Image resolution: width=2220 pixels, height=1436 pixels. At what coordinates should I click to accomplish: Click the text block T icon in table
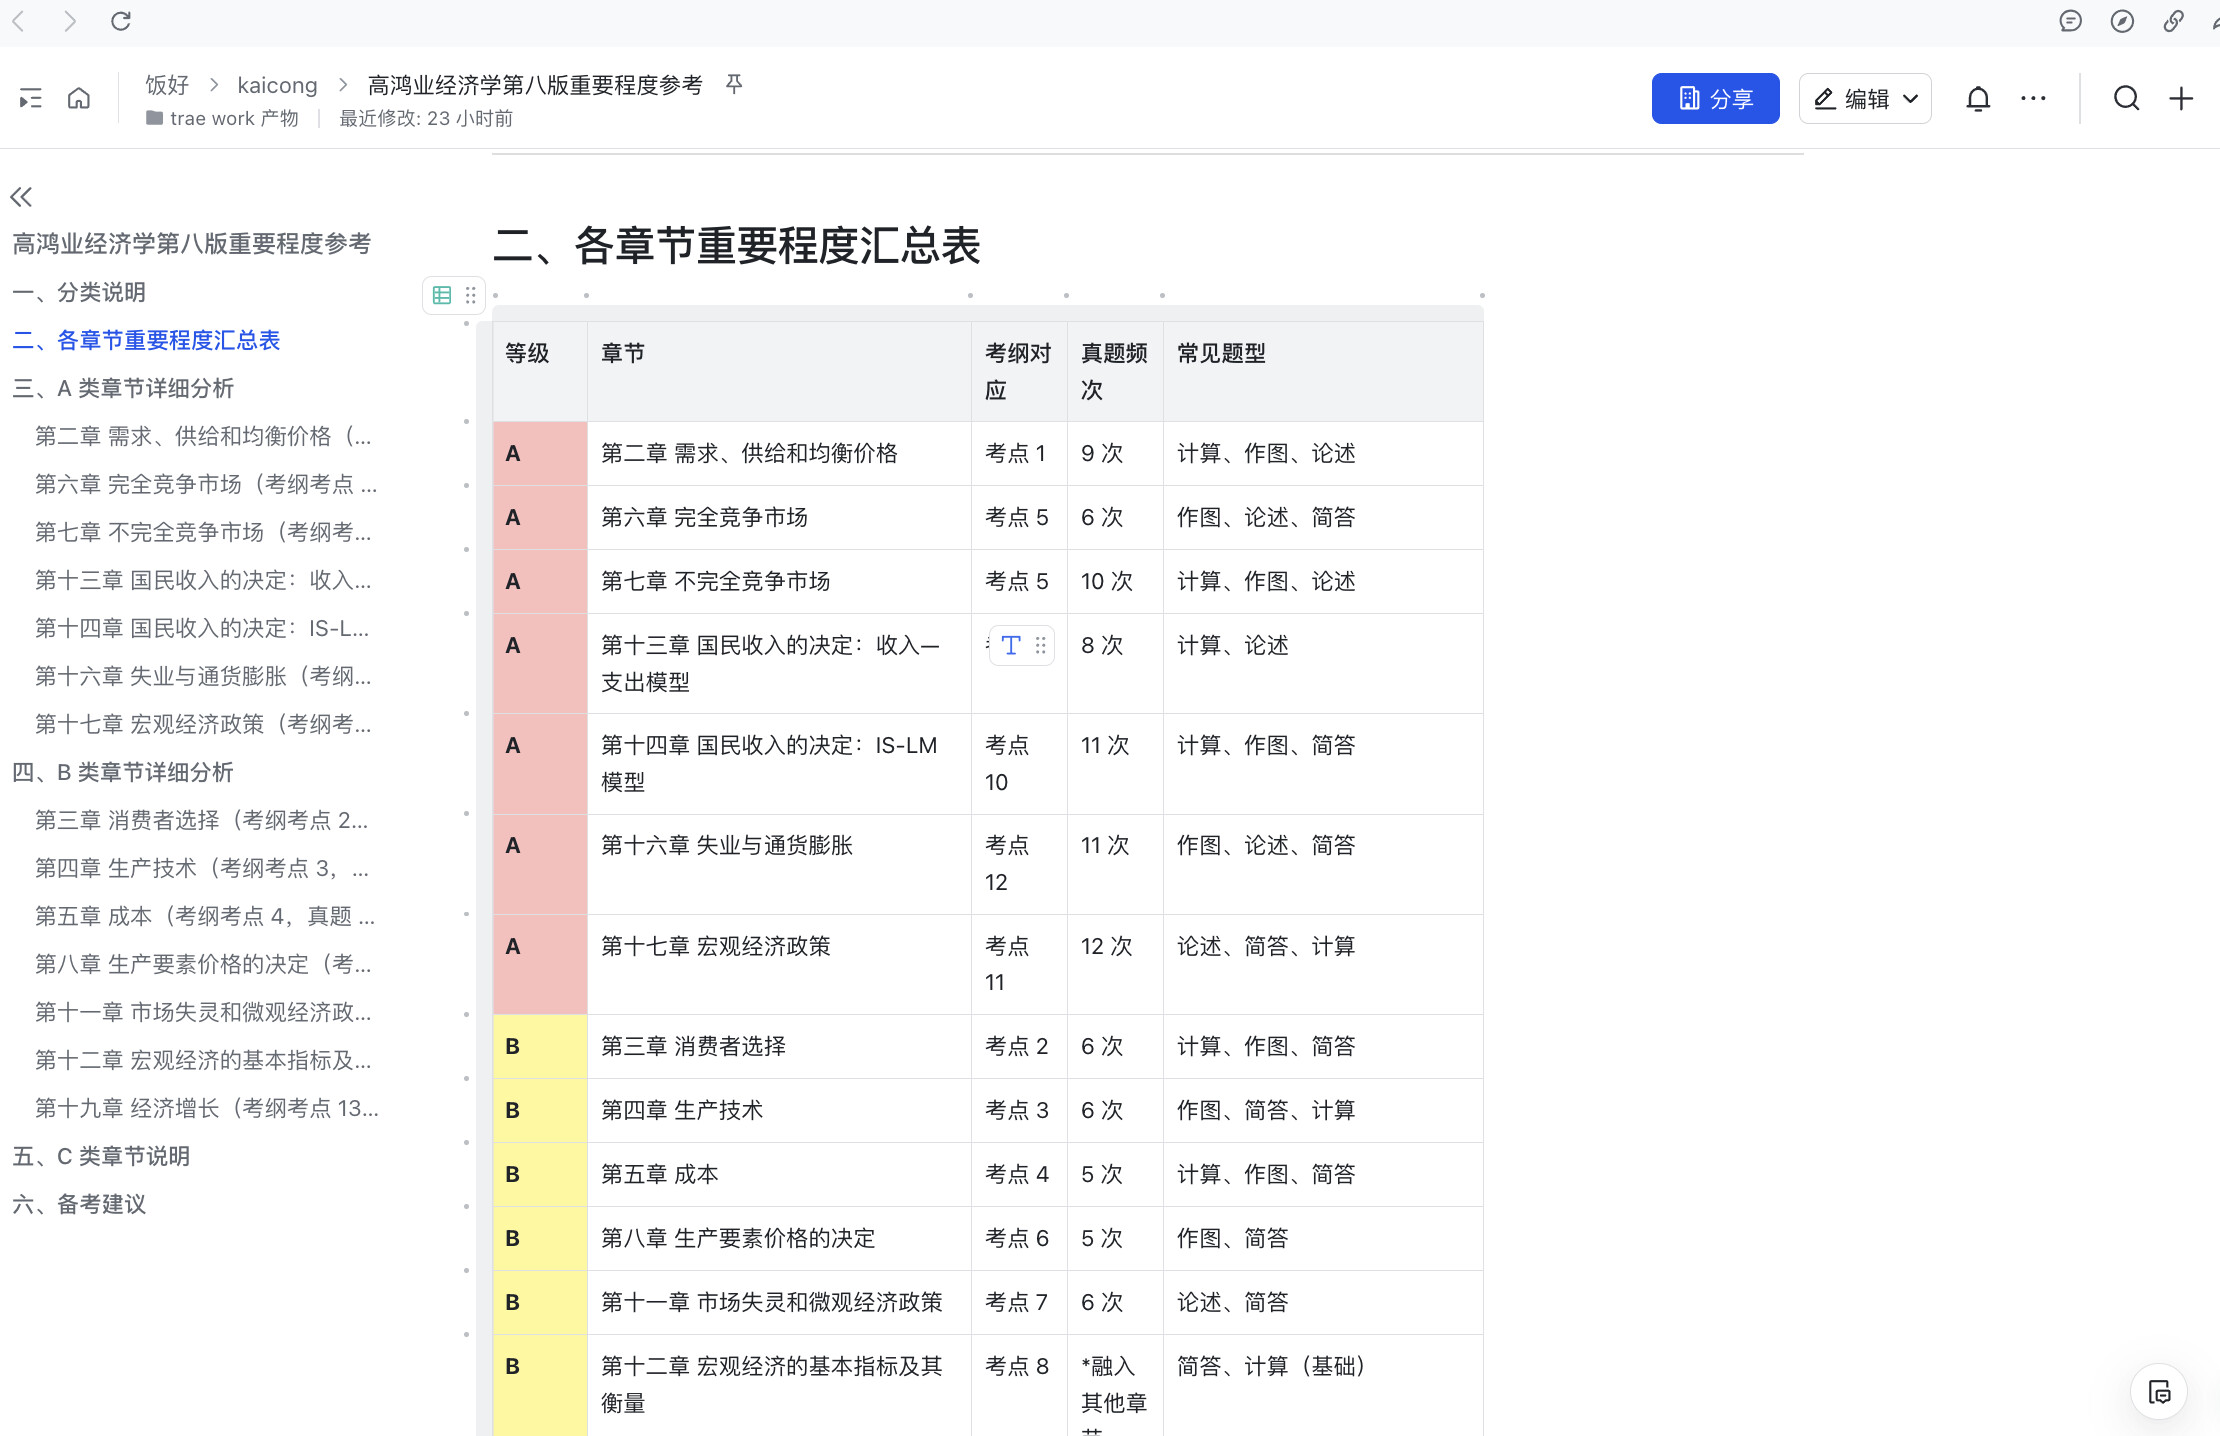(1011, 645)
